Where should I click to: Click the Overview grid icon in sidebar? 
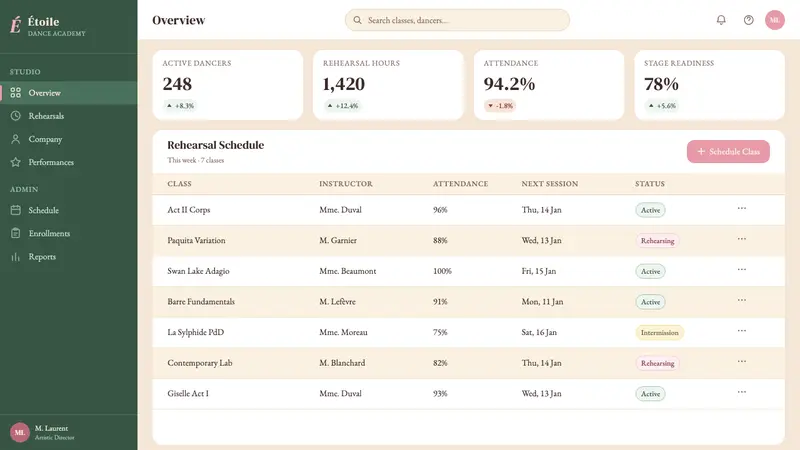(16, 93)
